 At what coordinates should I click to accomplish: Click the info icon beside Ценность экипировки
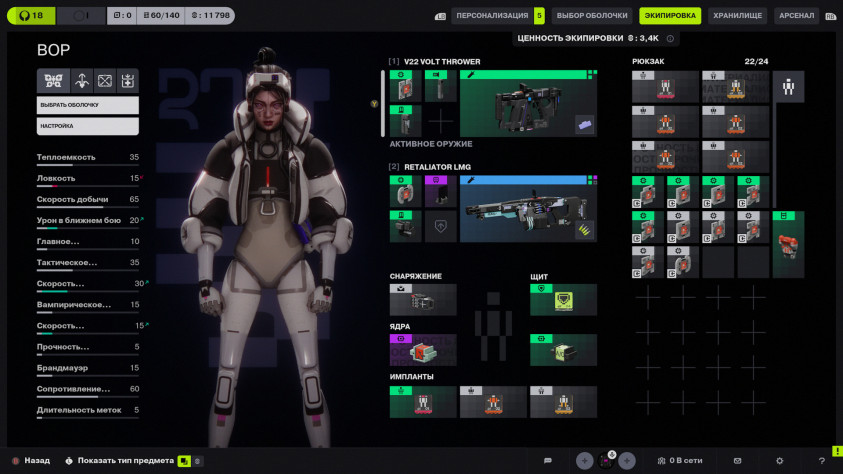click(670, 39)
